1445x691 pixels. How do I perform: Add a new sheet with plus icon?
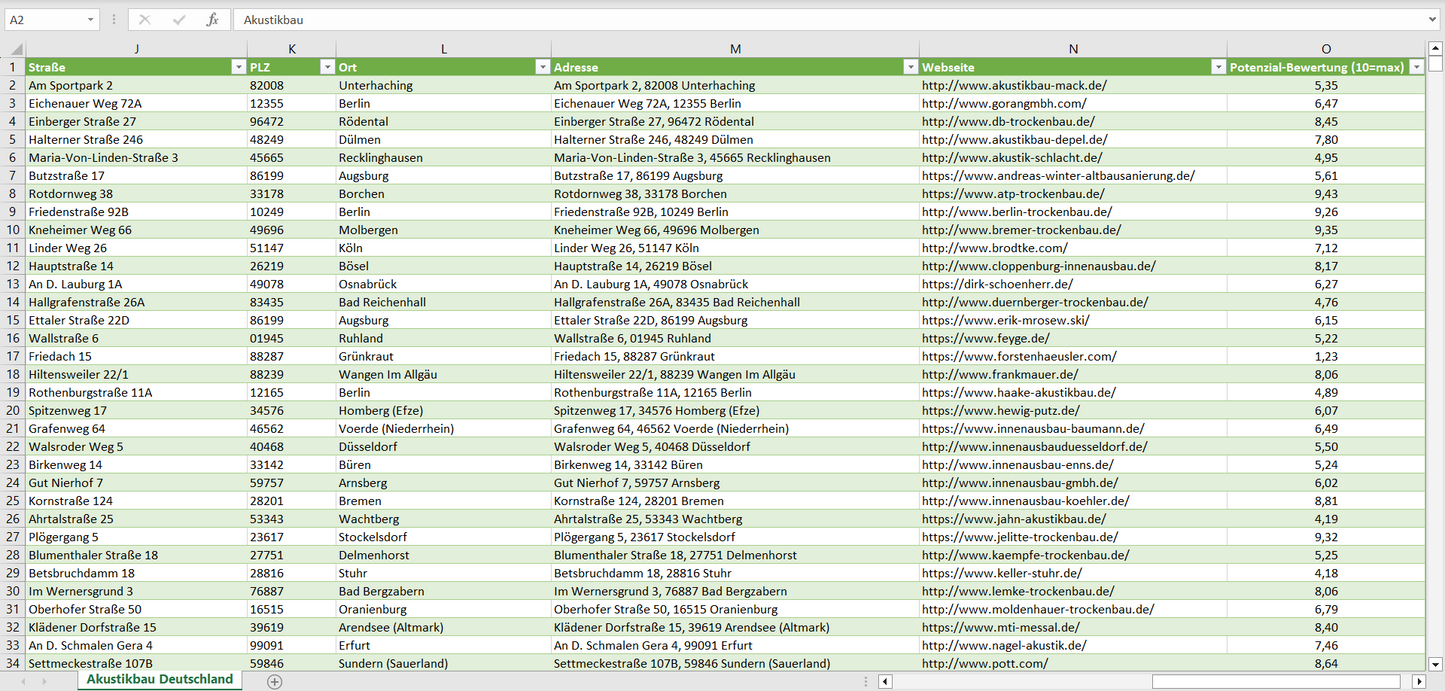click(275, 681)
